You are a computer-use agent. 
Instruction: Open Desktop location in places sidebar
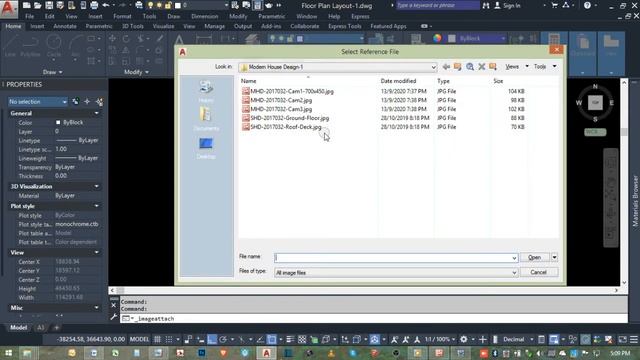pyautogui.click(x=206, y=148)
